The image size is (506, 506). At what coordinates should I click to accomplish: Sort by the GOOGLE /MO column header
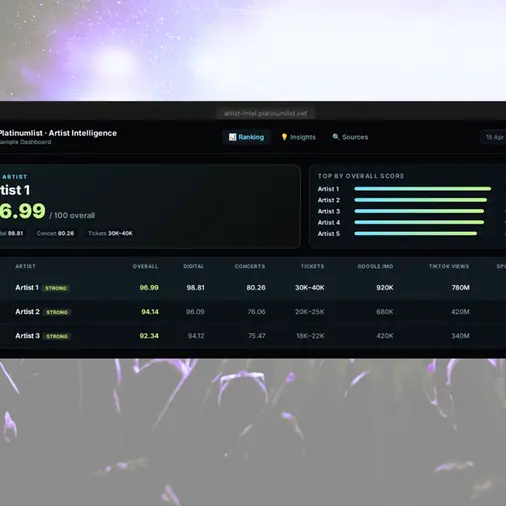(375, 266)
